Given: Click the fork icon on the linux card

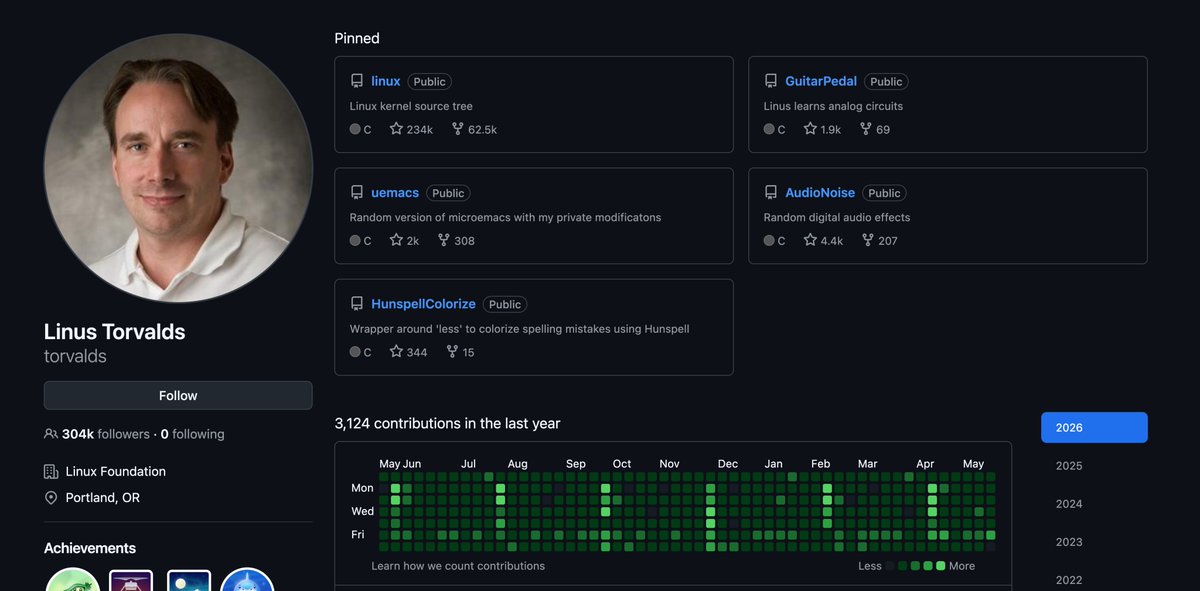Looking at the screenshot, I should (457, 129).
